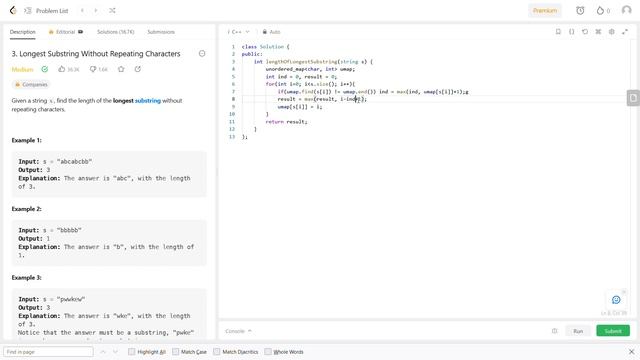Click the bookmark icon in editor toolbar
The height and width of the screenshot is (360, 640).
pyautogui.click(x=558, y=31)
